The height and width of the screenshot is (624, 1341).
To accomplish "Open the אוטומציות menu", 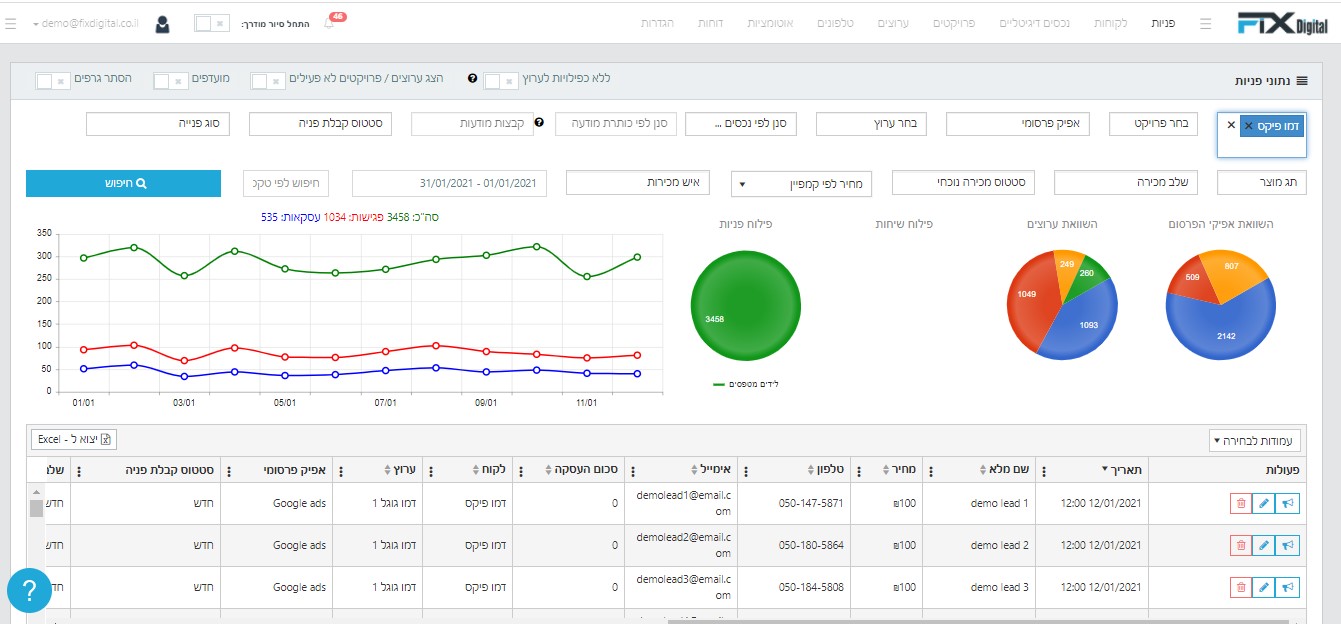I will click(x=770, y=23).
